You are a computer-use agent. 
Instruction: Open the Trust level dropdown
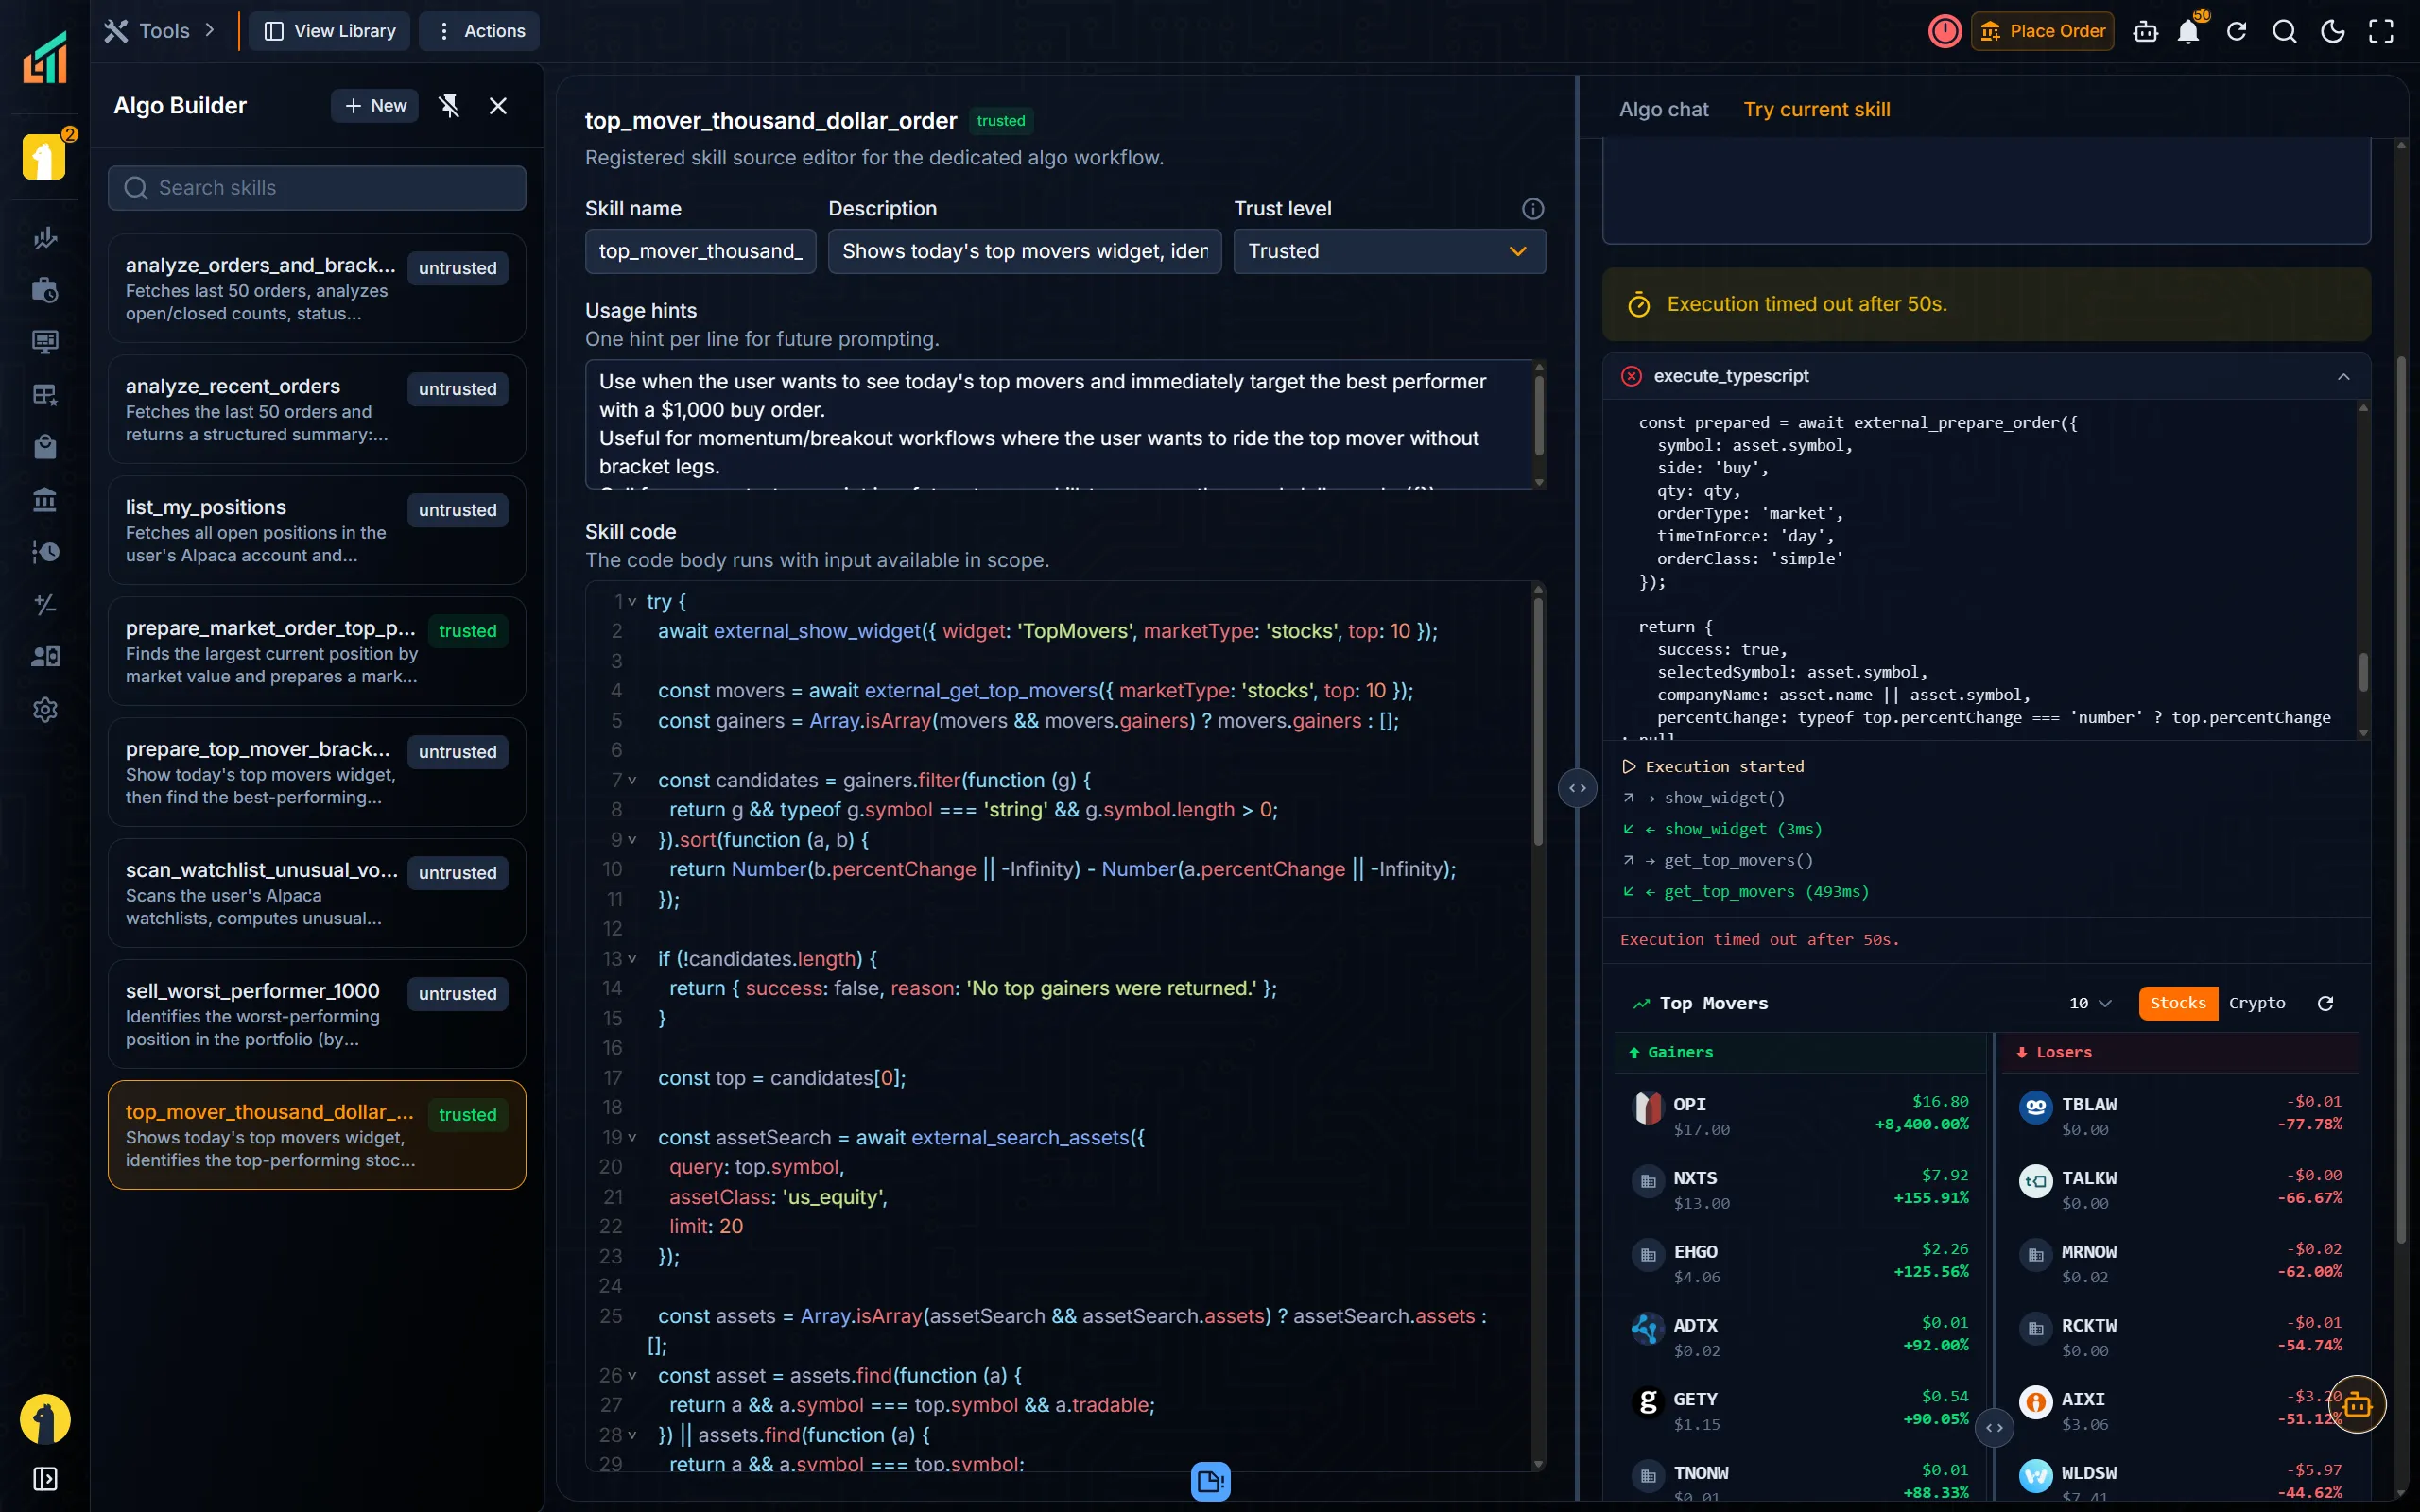coord(1389,251)
